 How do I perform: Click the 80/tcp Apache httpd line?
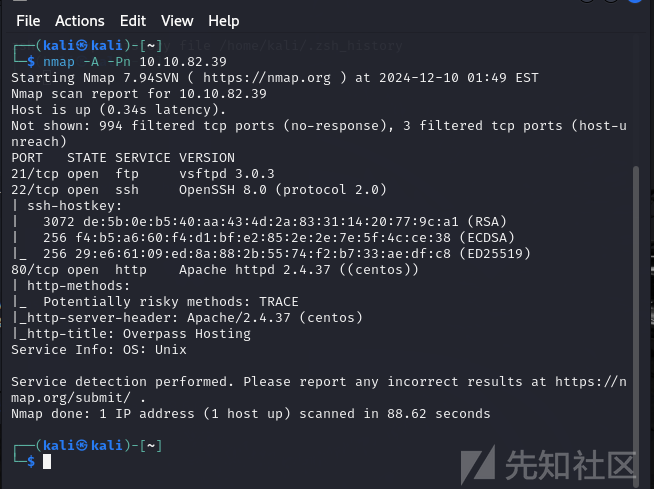click(x=214, y=270)
